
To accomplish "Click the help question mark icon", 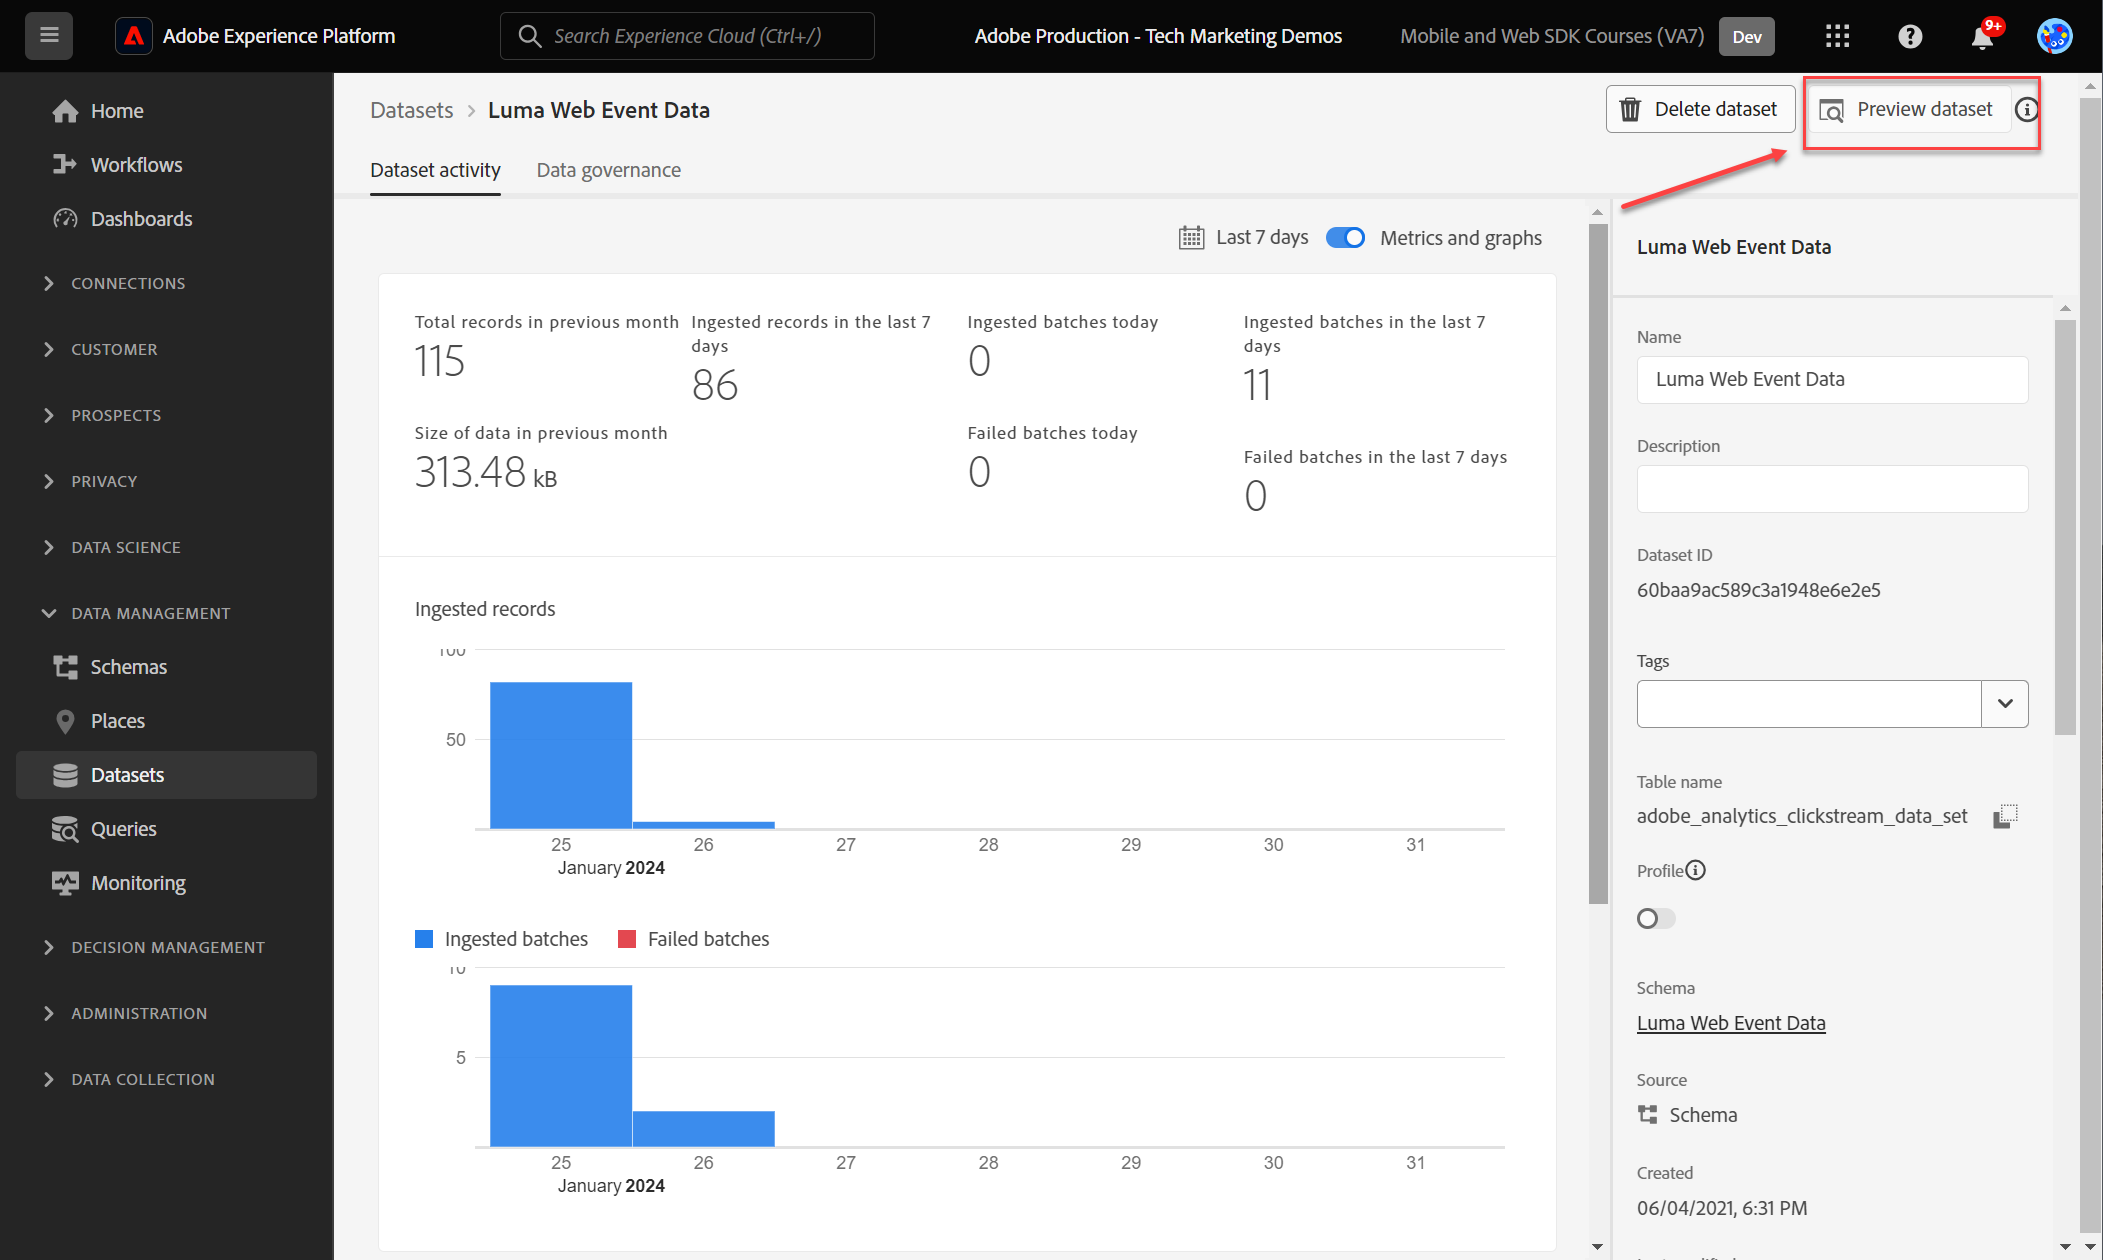I will tap(1910, 36).
